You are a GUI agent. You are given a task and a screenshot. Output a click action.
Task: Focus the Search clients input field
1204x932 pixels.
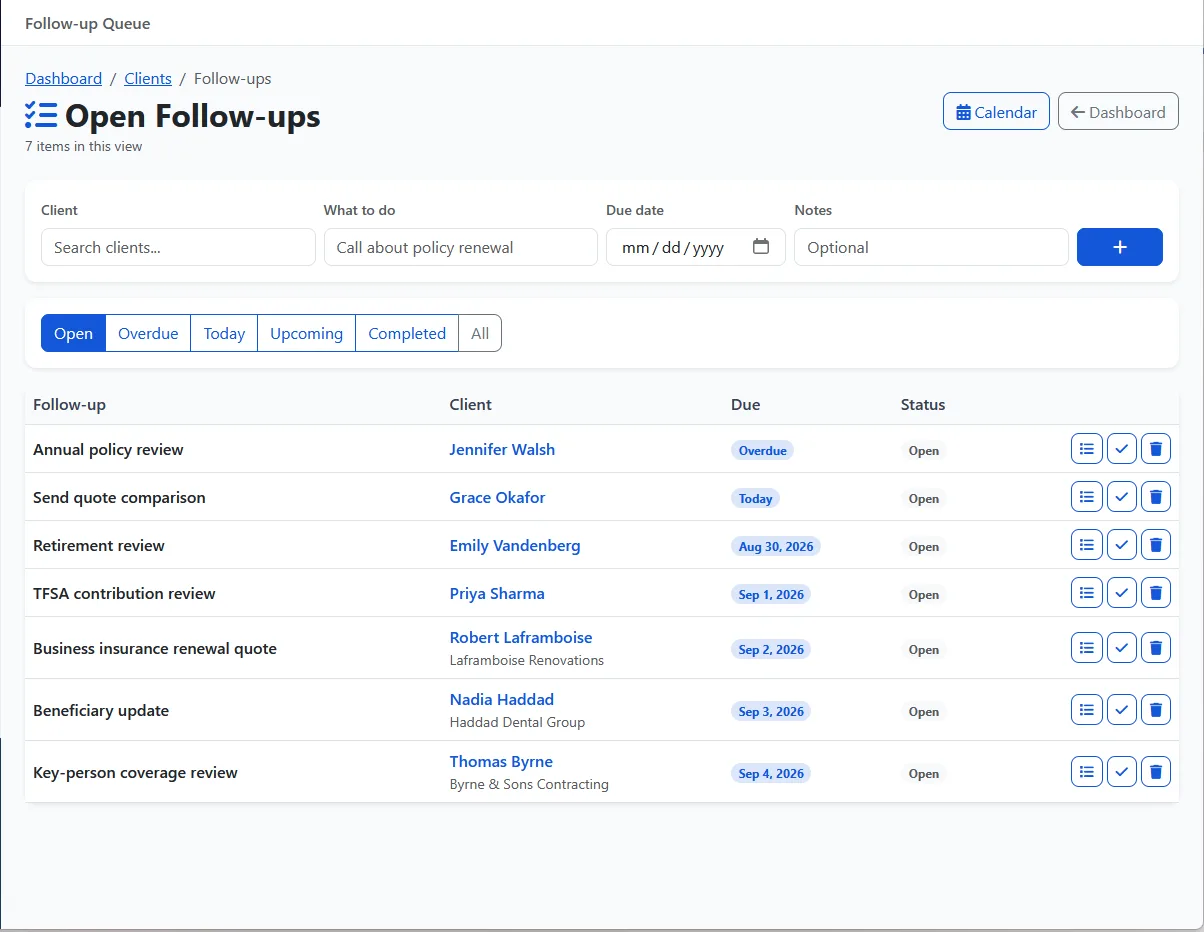pyautogui.click(x=178, y=247)
